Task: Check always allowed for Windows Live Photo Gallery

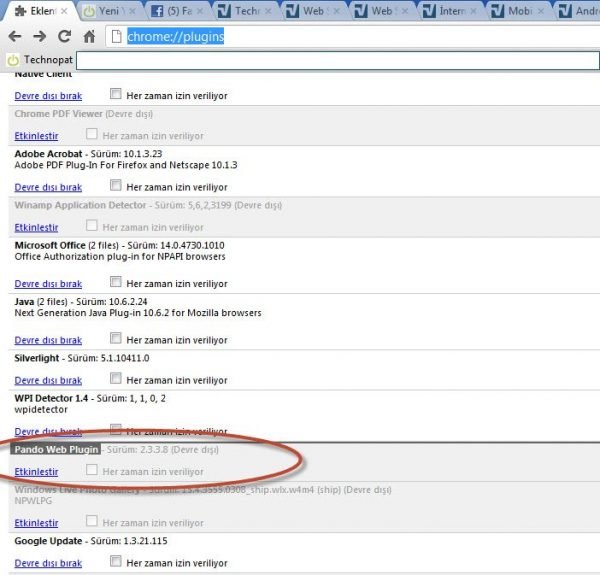Action: [x=92, y=521]
